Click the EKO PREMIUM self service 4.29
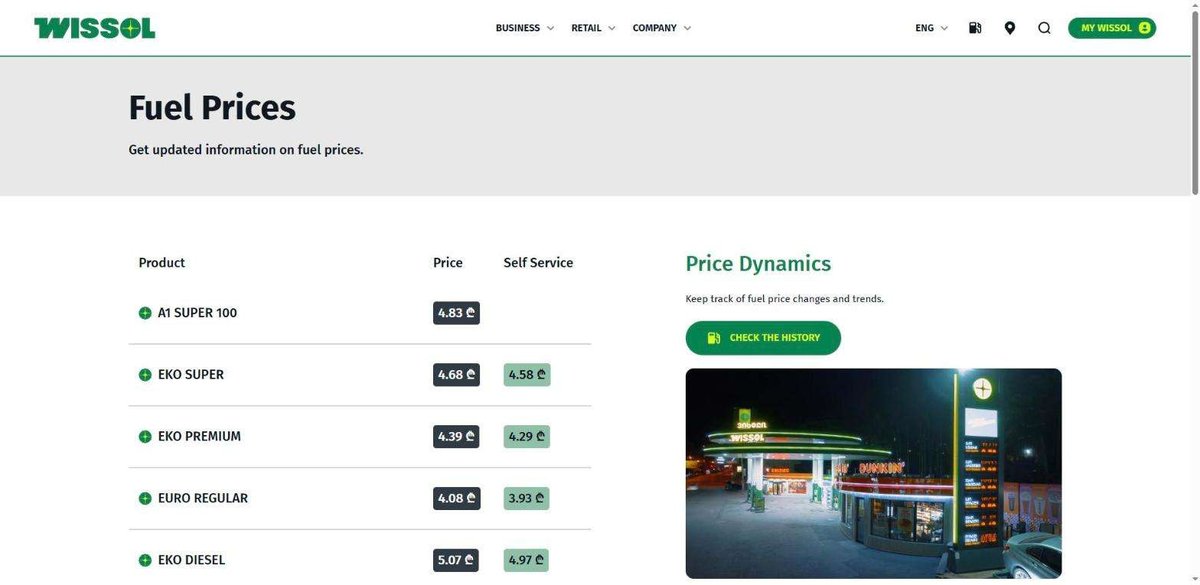The width and height of the screenshot is (1200, 585). point(527,437)
